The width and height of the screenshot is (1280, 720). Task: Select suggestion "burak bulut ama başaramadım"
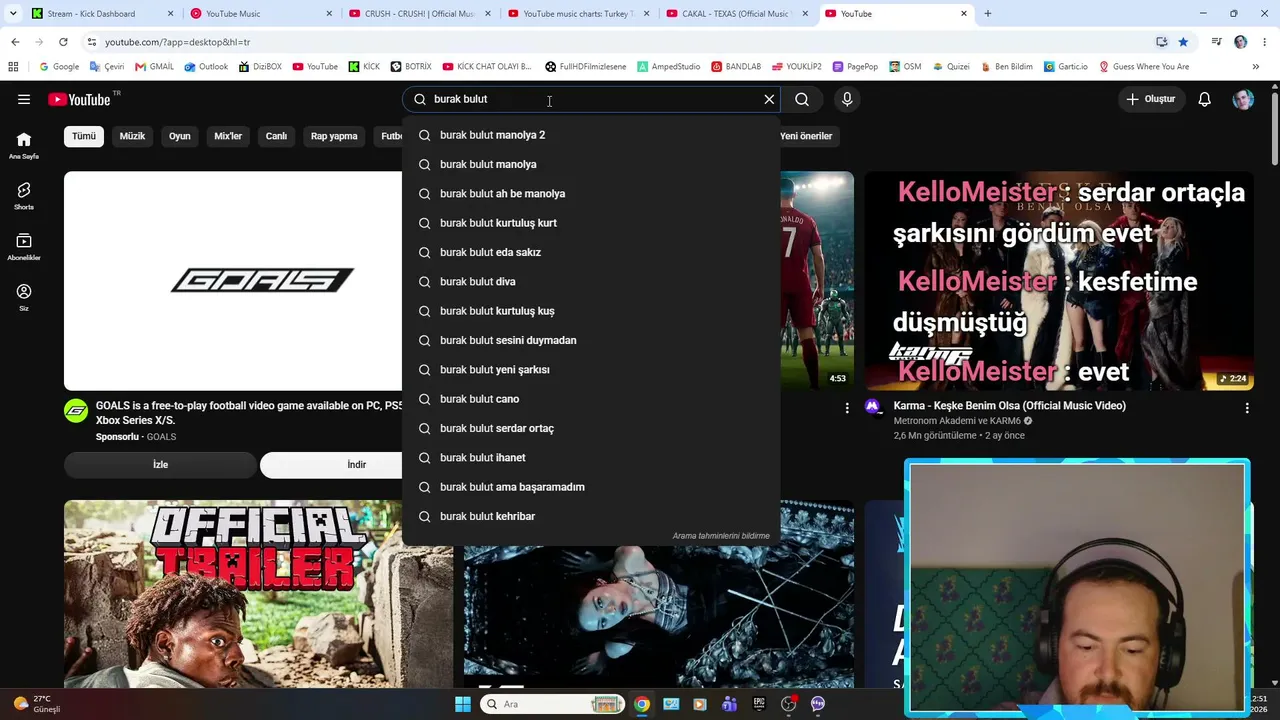coord(591,487)
